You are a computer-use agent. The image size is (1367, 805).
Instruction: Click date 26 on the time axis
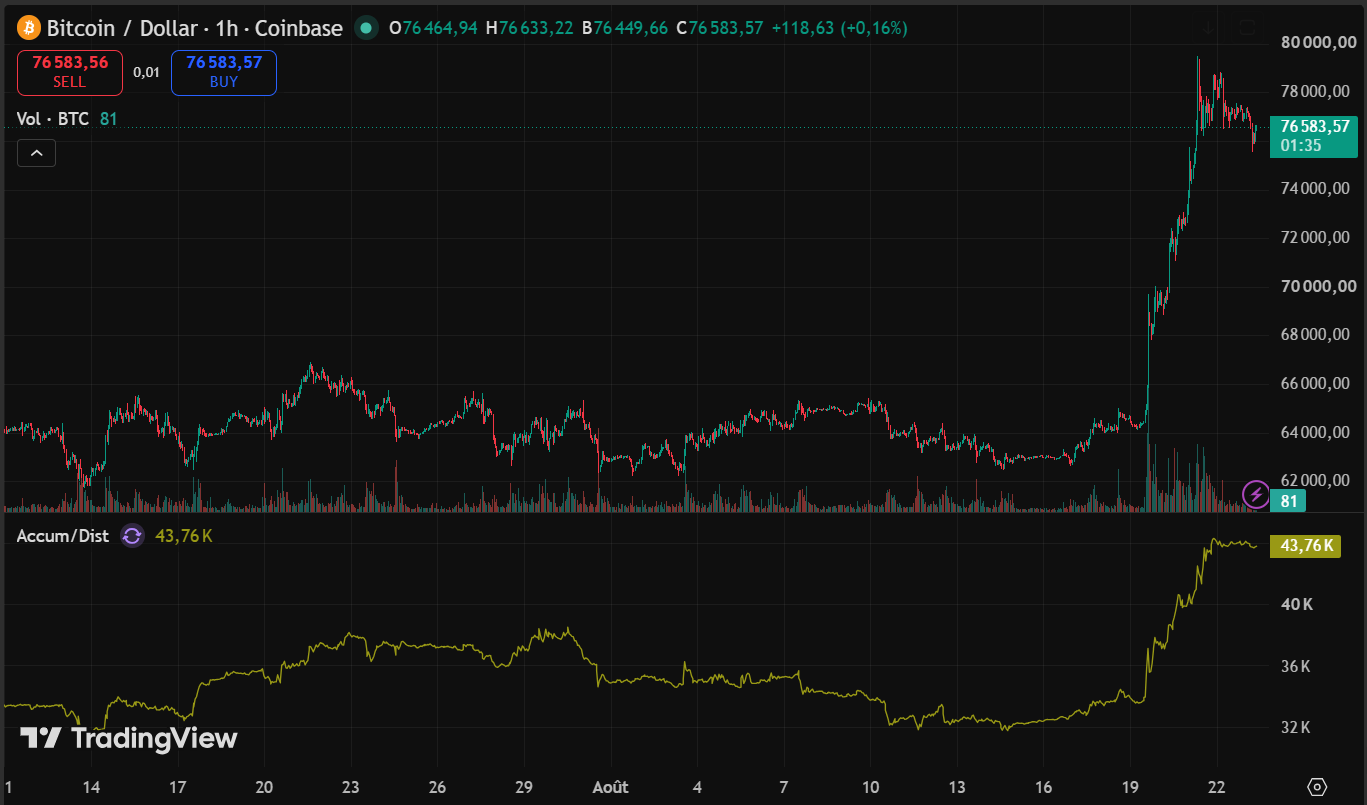point(437,787)
